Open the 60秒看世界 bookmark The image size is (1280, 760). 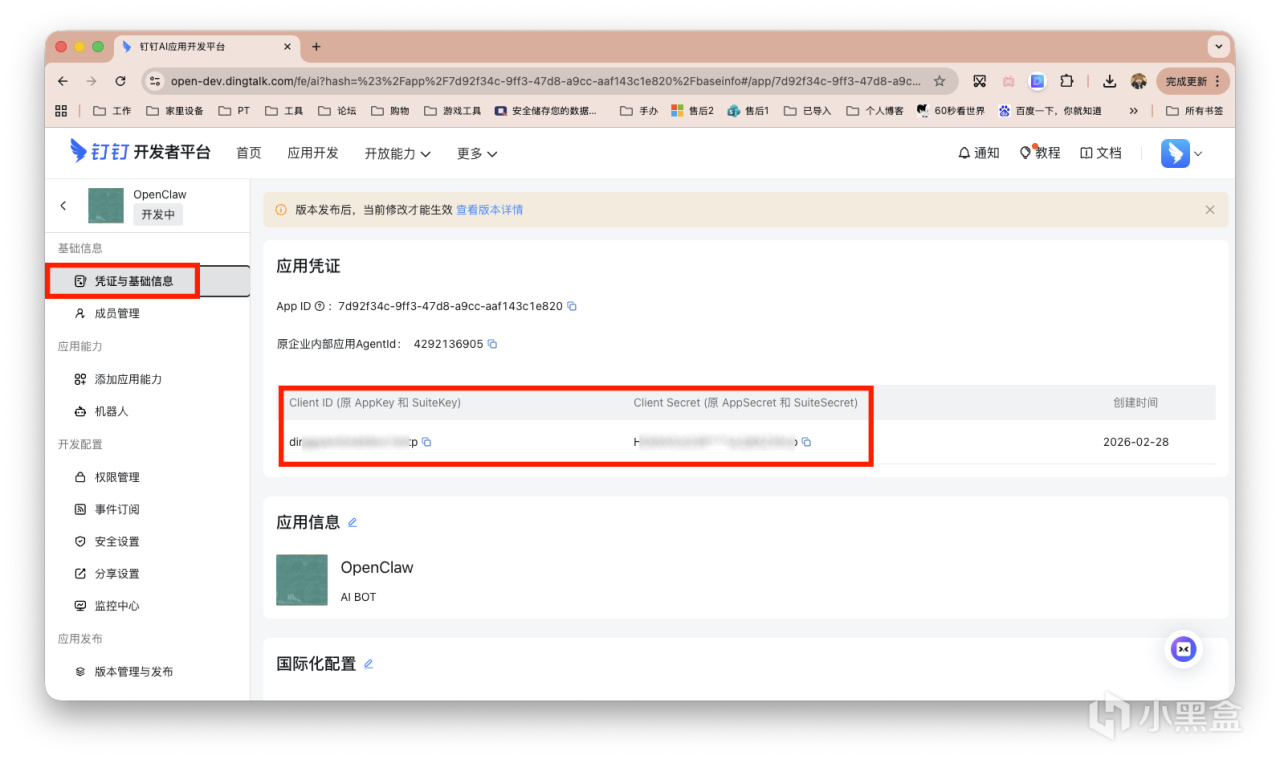950,111
